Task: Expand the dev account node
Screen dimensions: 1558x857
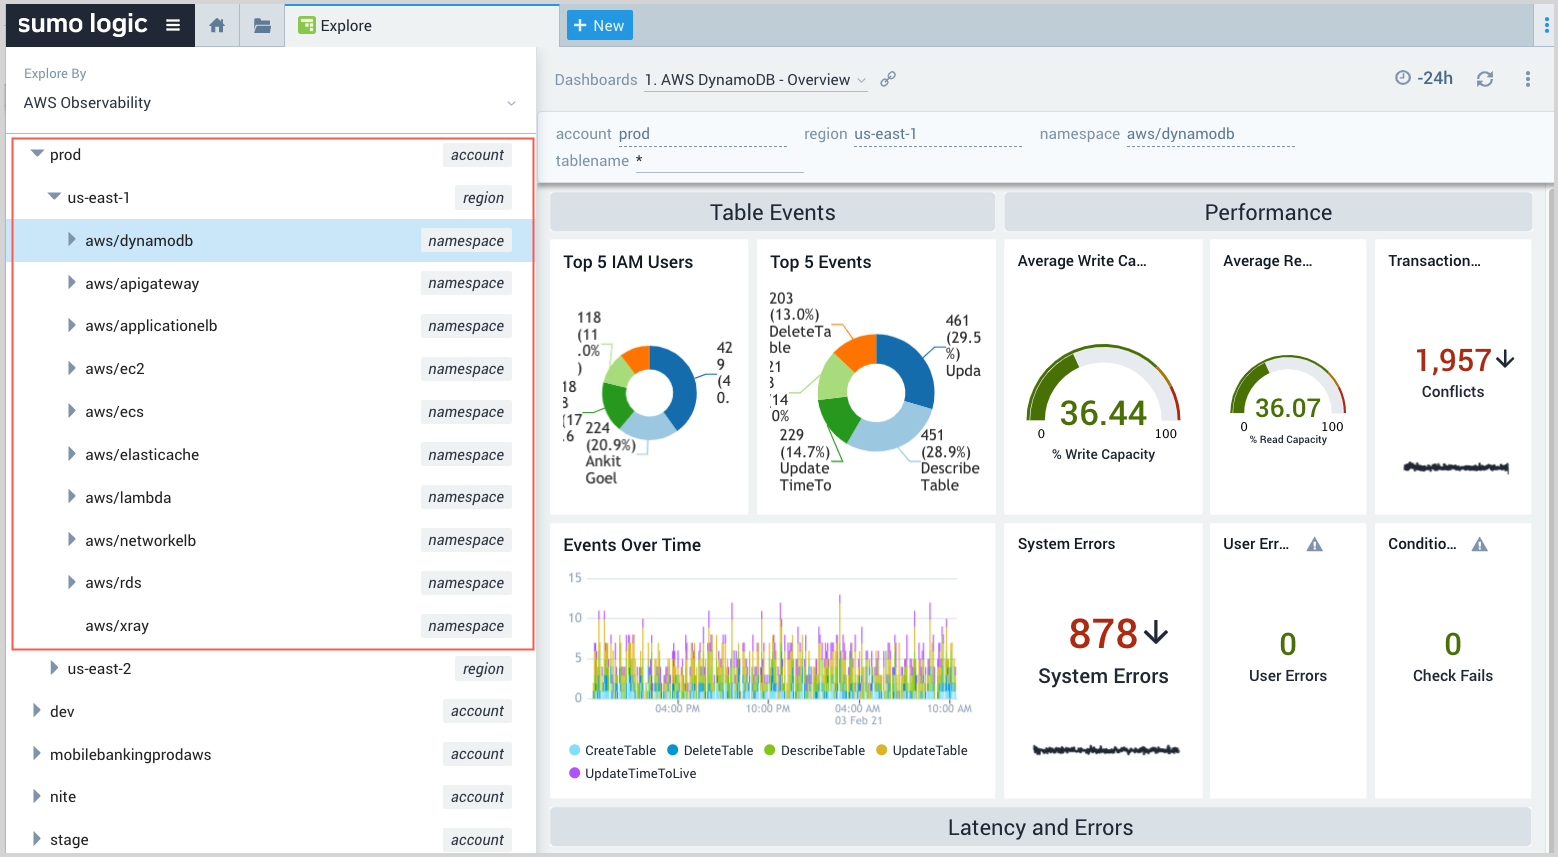Action: coord(37,711)
